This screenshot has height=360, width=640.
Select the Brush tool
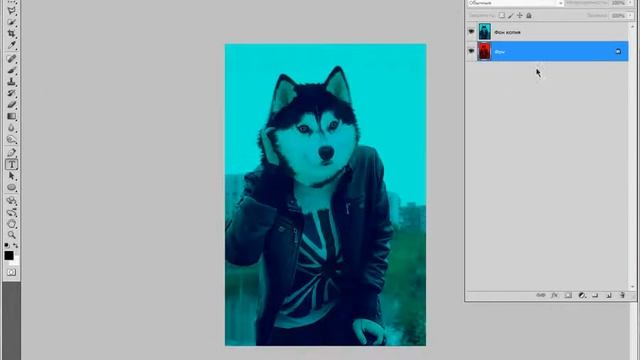click(11, 70)
